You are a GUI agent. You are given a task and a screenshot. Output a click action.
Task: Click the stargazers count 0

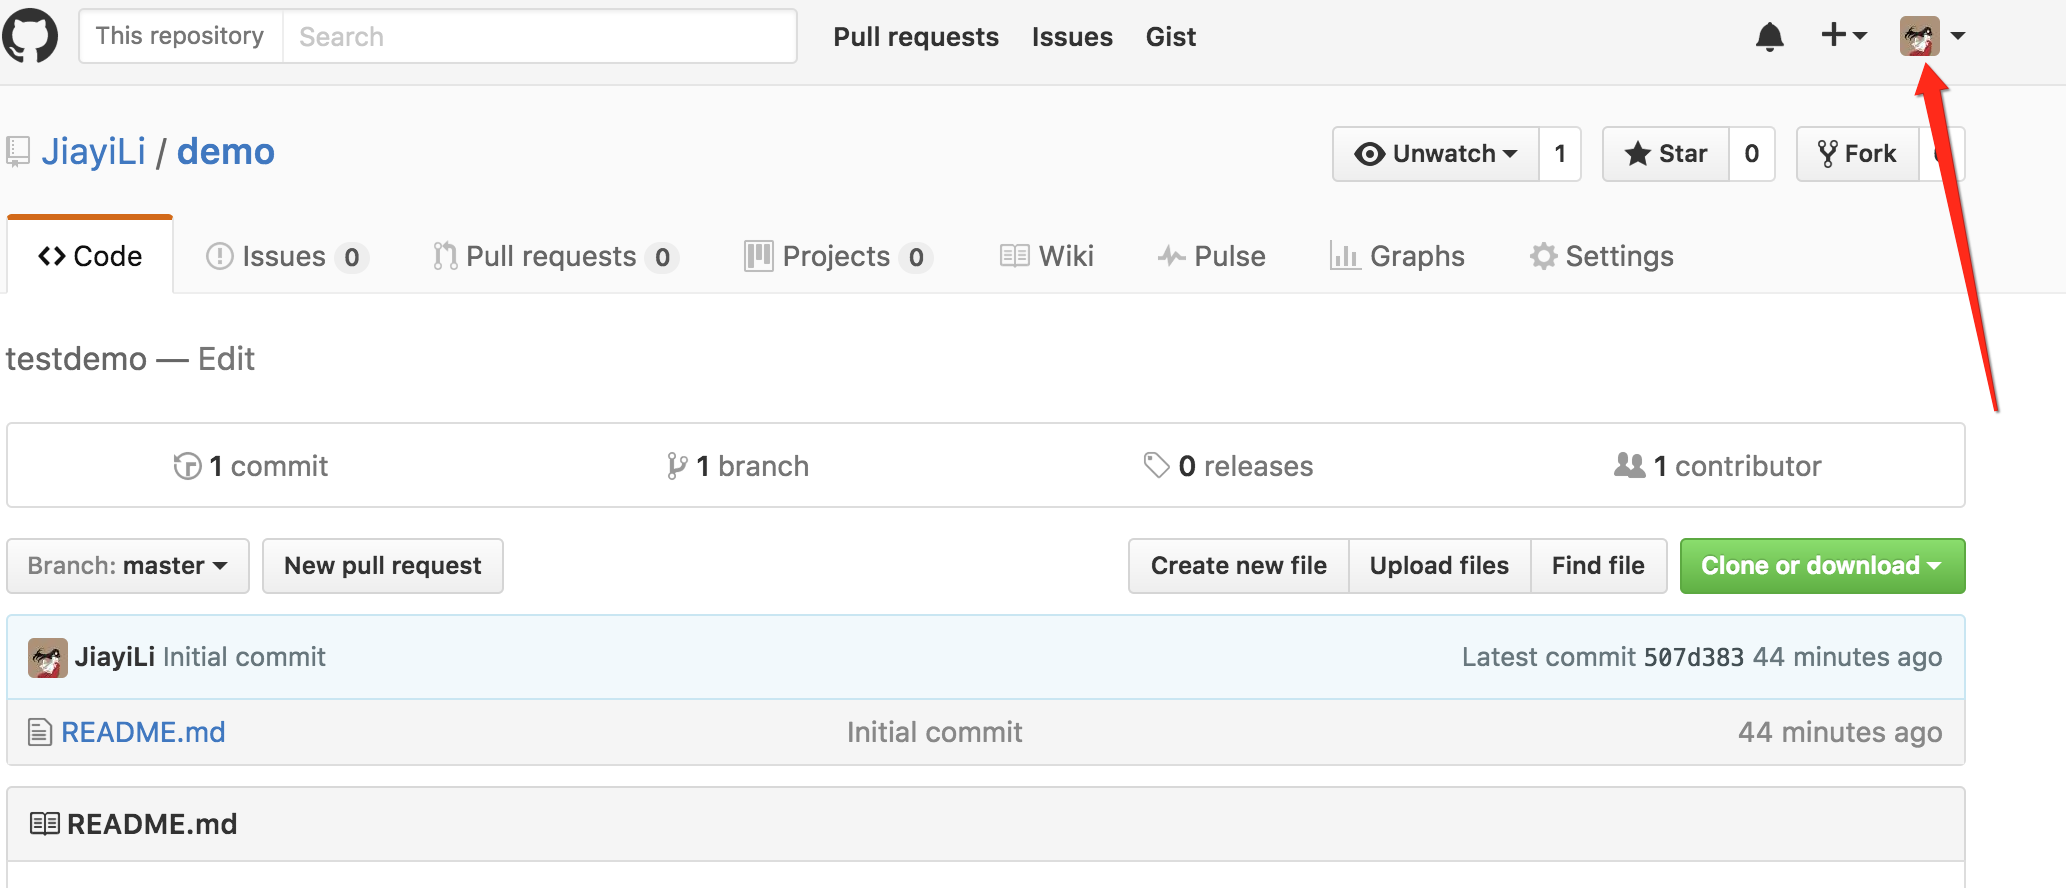1752,154
